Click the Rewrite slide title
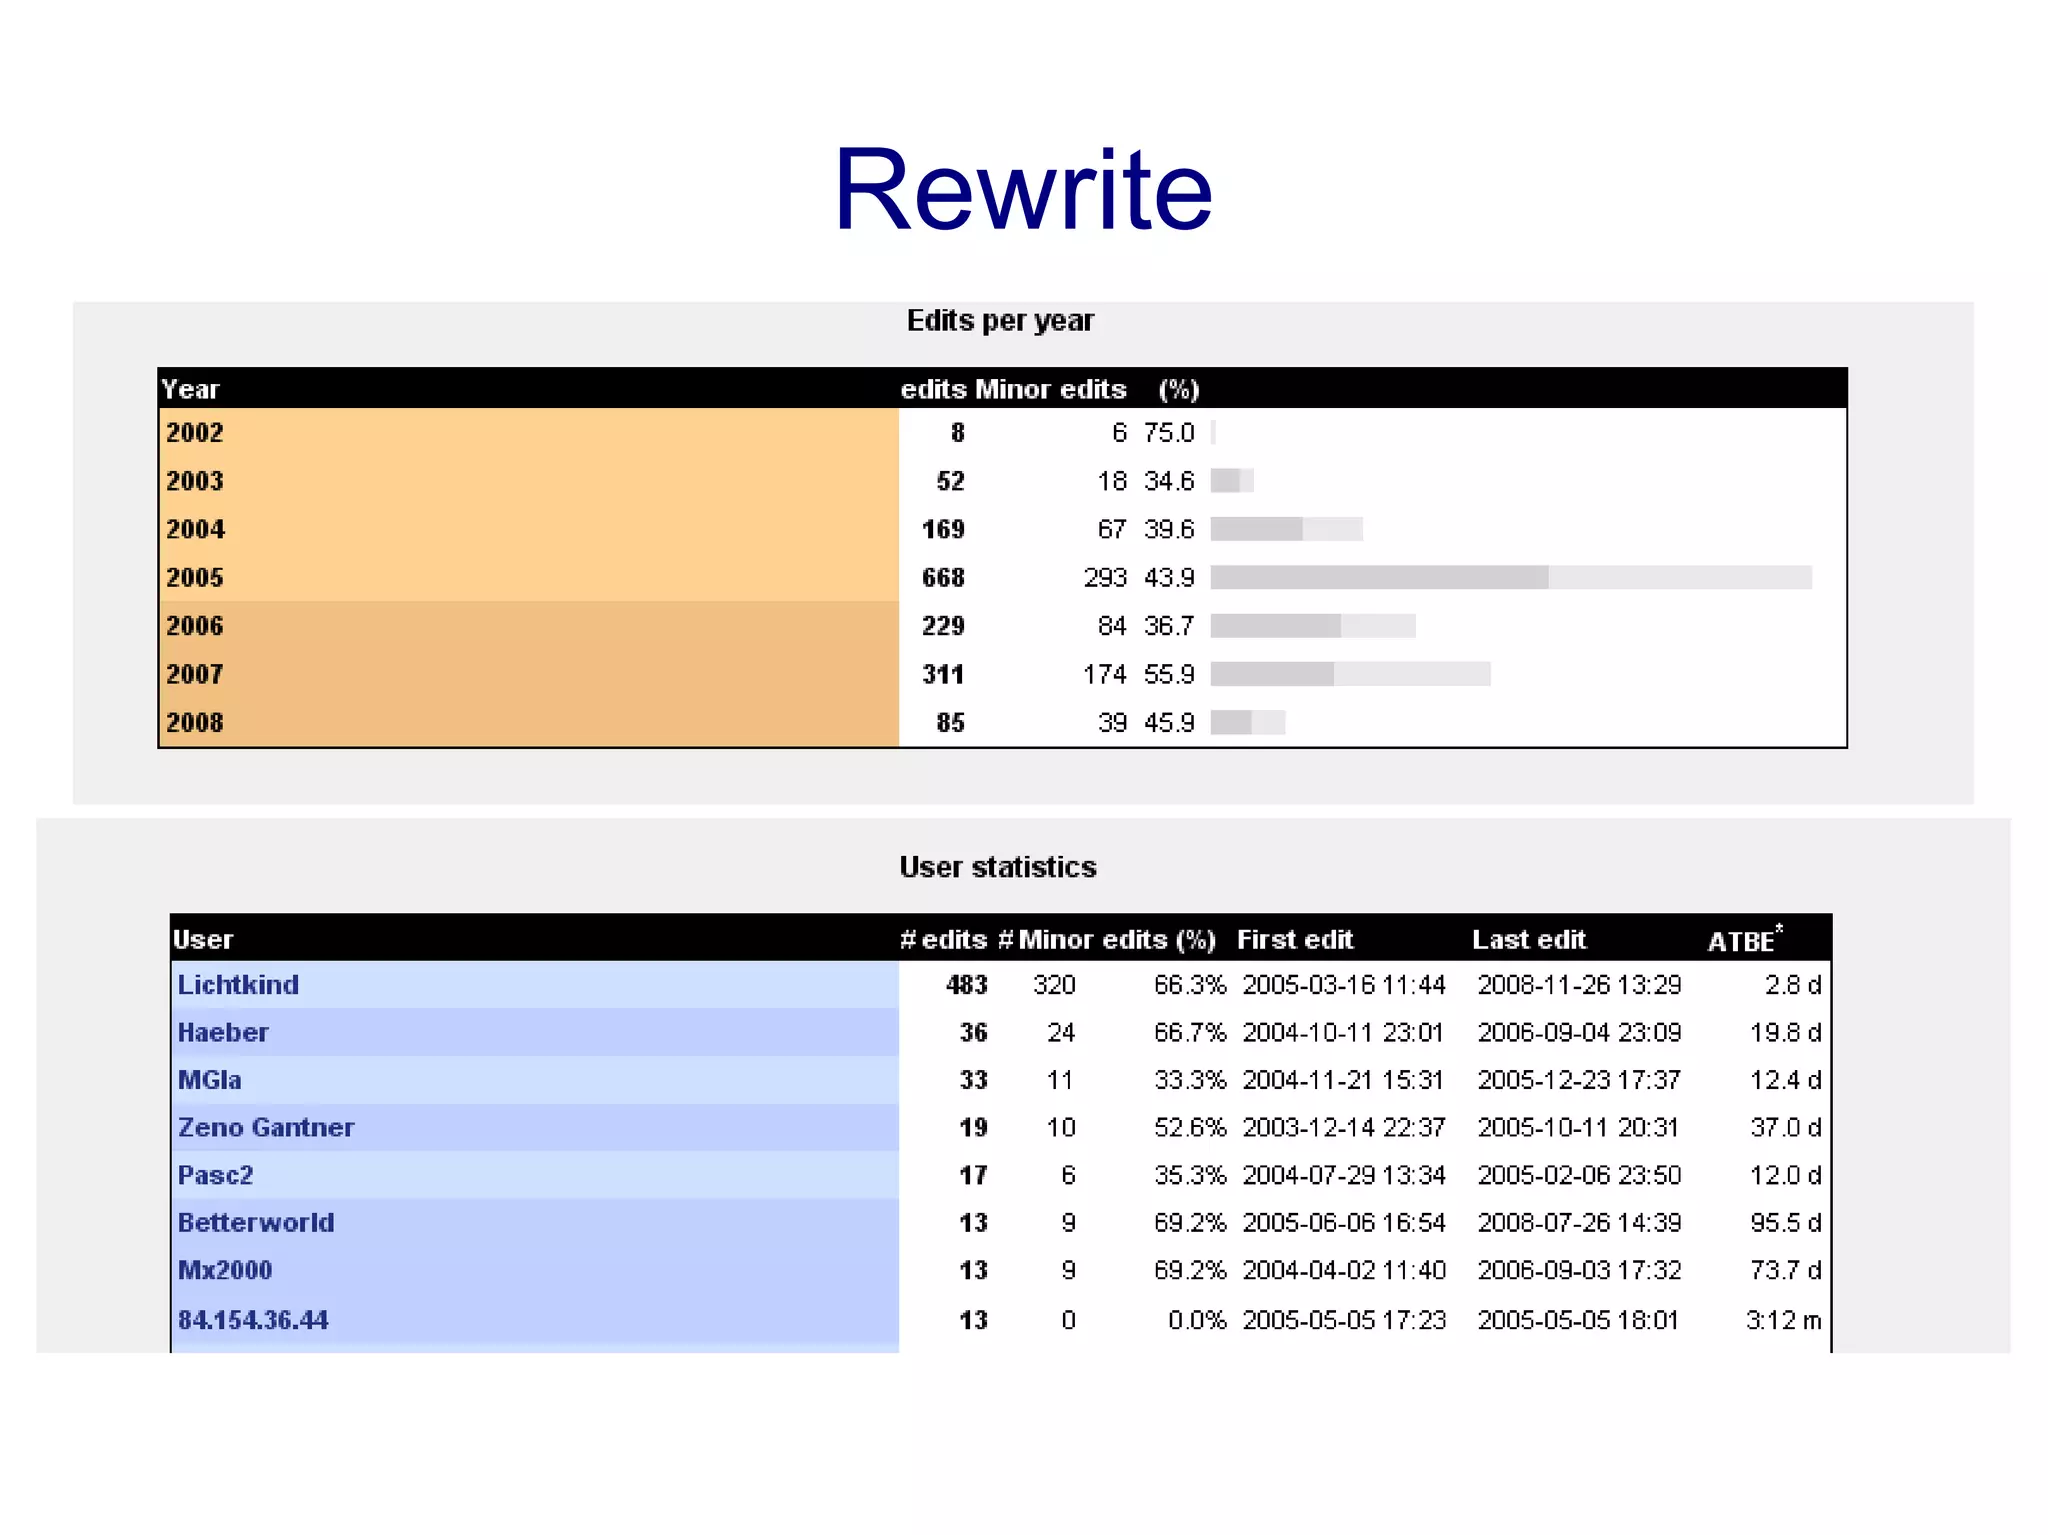Image resolution: width=2048 pixels, height=1535 pixels. click(1023, 189)
